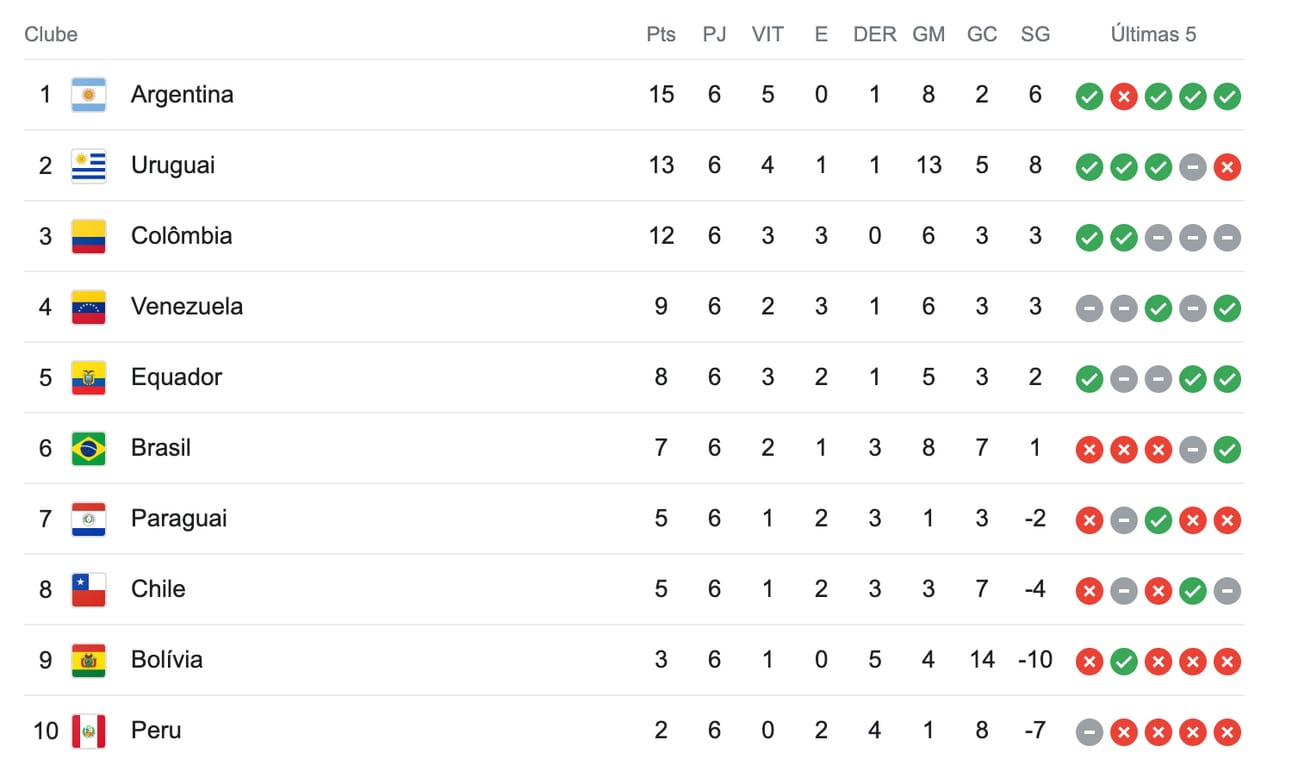Image resolution: width=1292 pixels, height=765 pixels.
Task: Click the Pts column header
Action: pos(660,34)
